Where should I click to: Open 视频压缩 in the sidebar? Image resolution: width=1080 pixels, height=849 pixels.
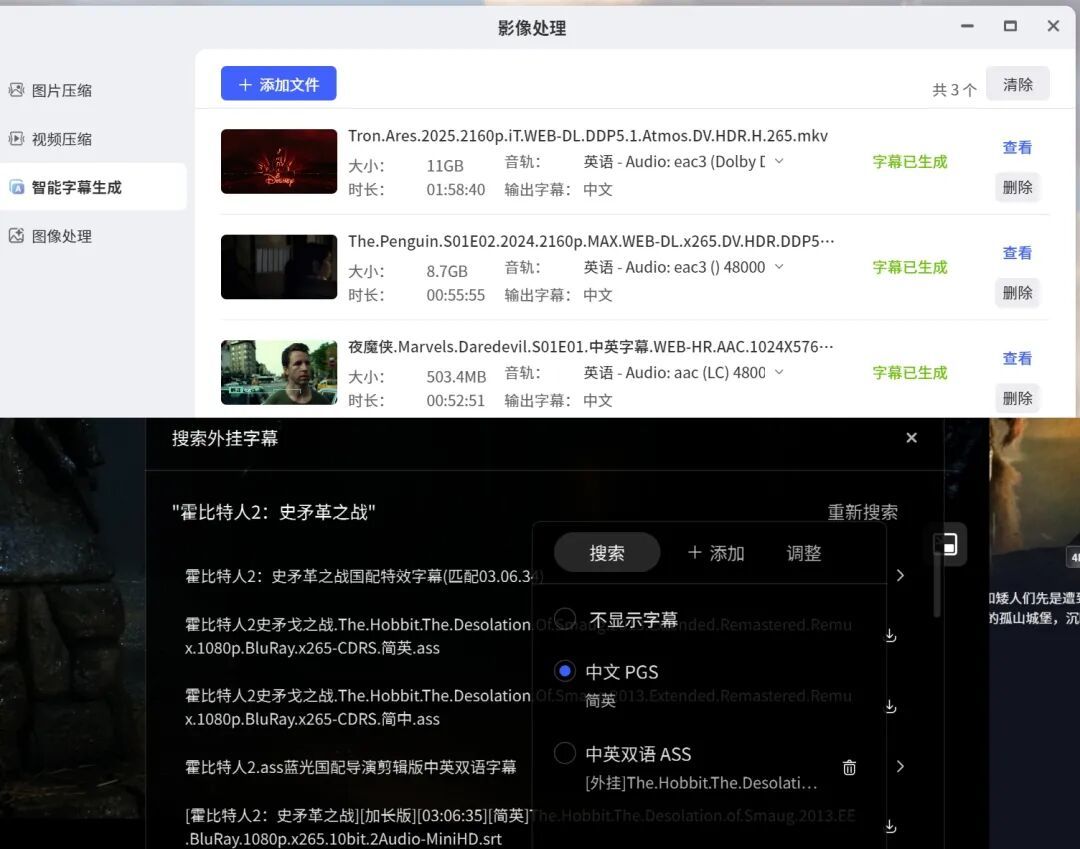pos(61,139)
